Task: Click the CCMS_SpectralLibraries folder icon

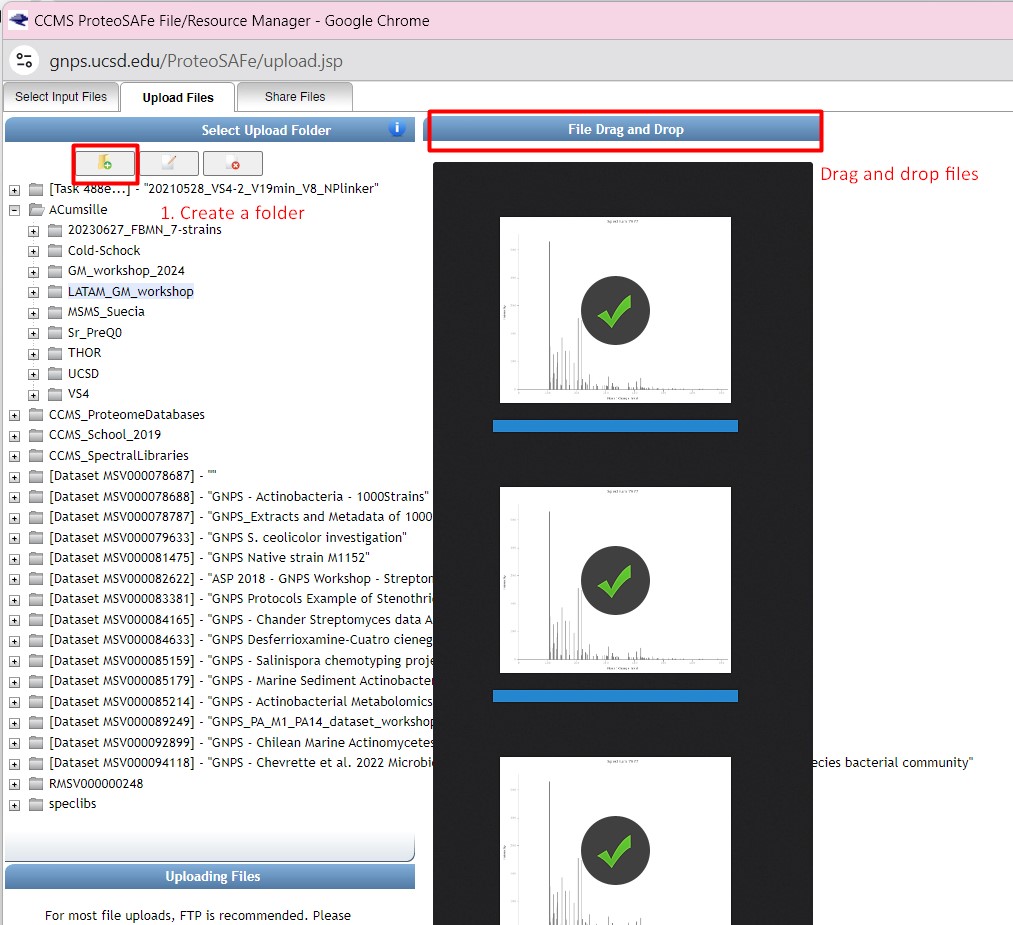Action: pyautogui.click(x=36, y=455)
